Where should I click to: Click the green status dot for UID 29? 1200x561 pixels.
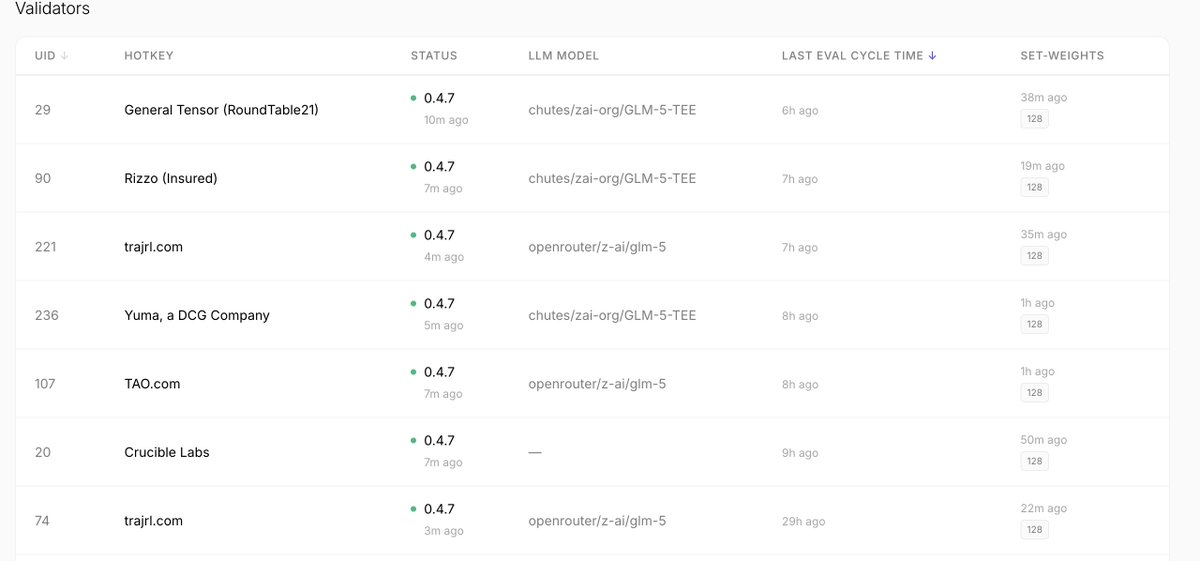pyautogui.click(x=414, y=98)
